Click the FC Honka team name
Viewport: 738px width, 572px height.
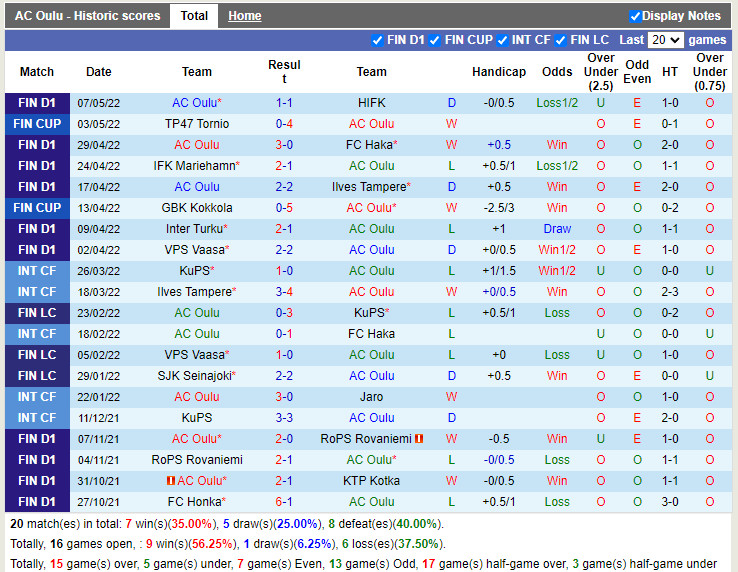[194, 502]
